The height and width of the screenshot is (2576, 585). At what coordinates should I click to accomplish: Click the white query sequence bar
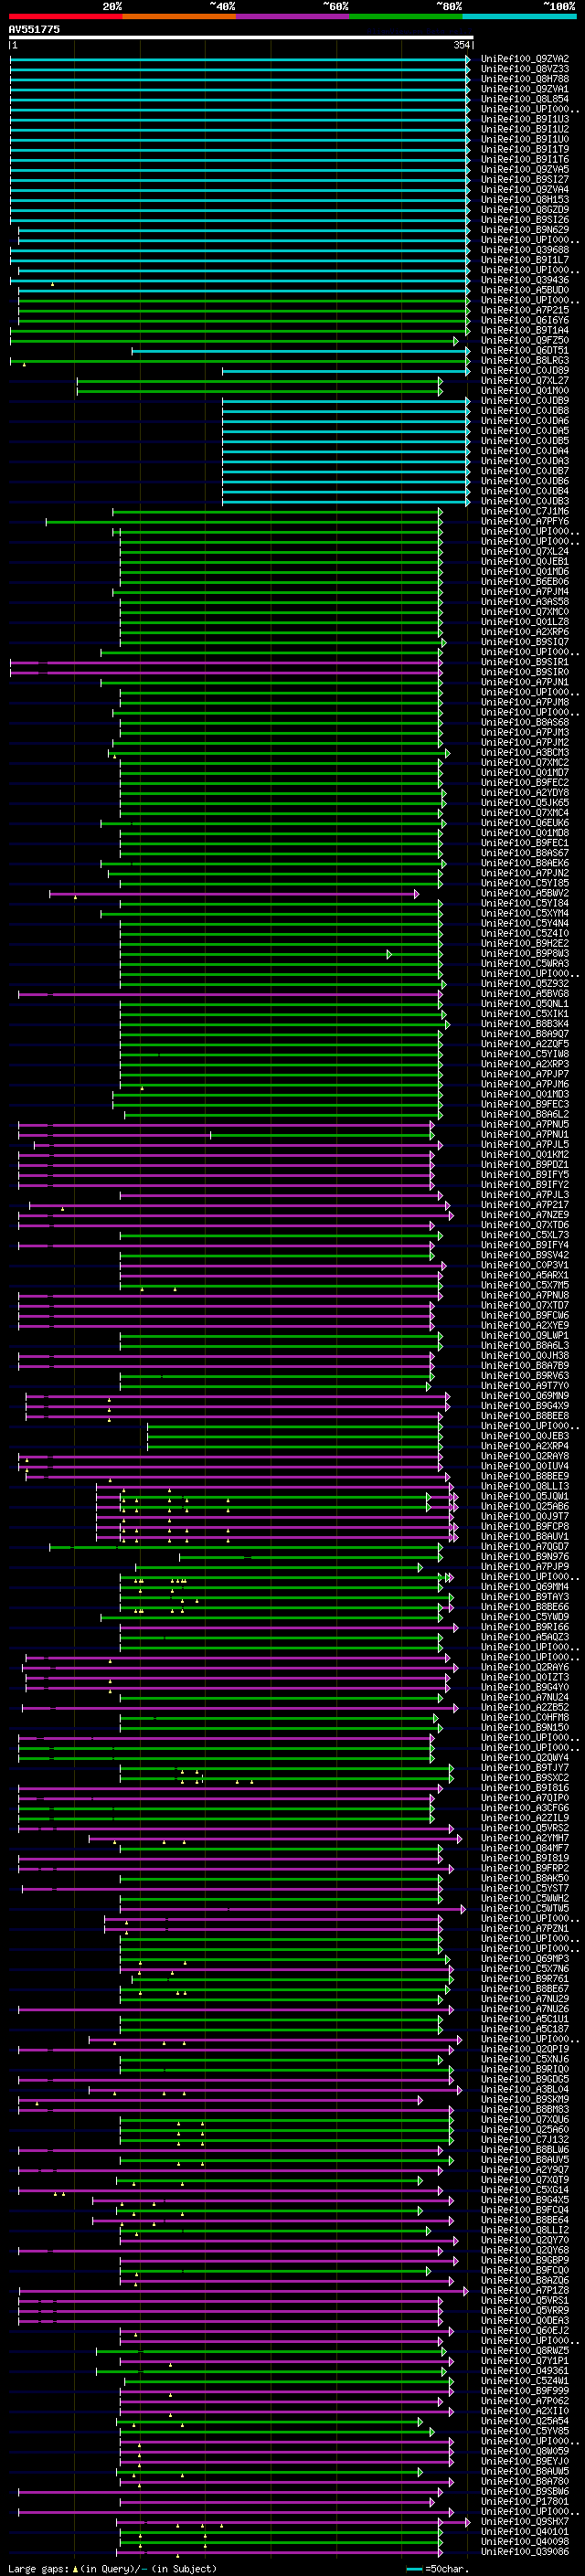(241, 38)
